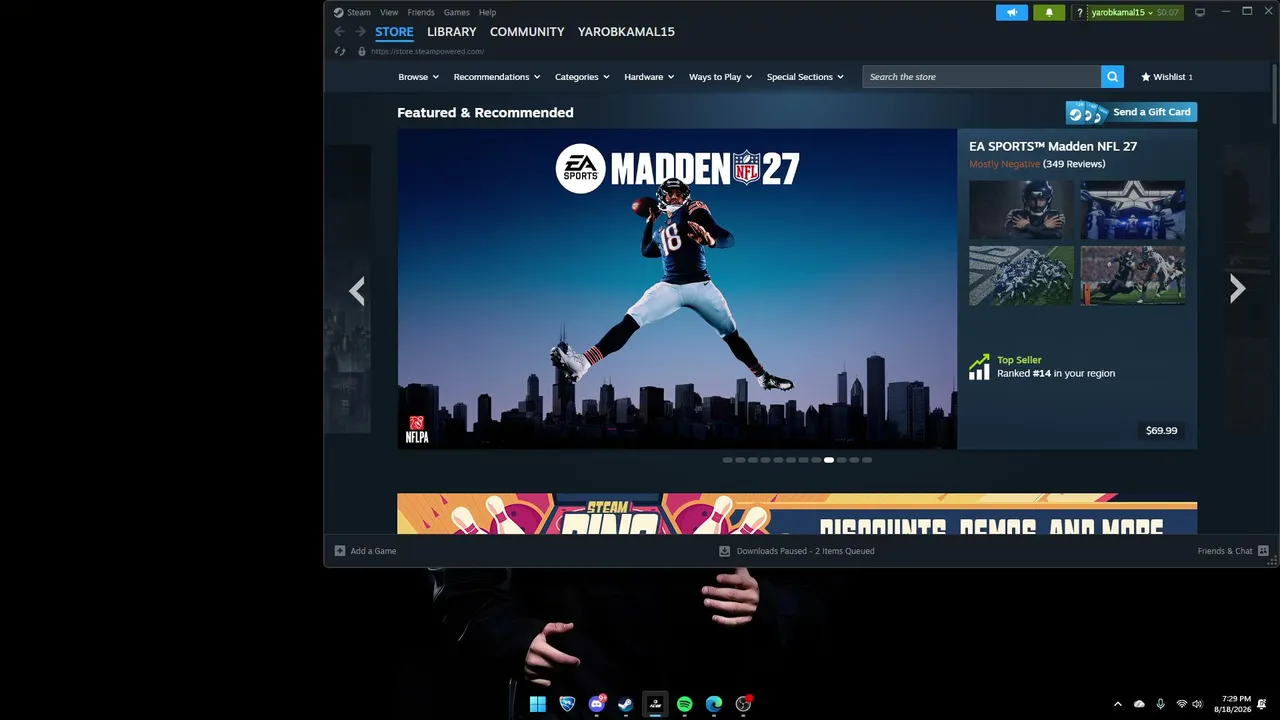Click the $69.99 price tag
The height and width of the screenshot is (720, 1280).
(1161, 431)
